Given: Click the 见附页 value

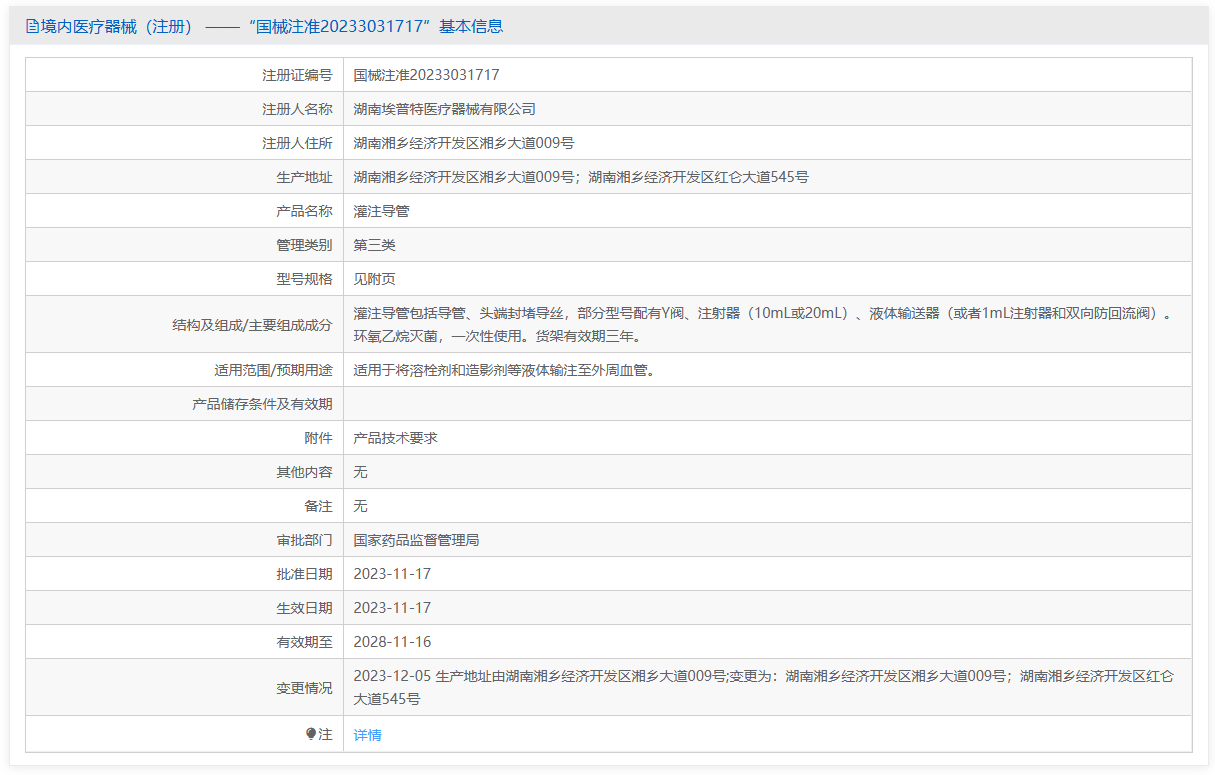Looking at the screenshot, I should [375, 279].
